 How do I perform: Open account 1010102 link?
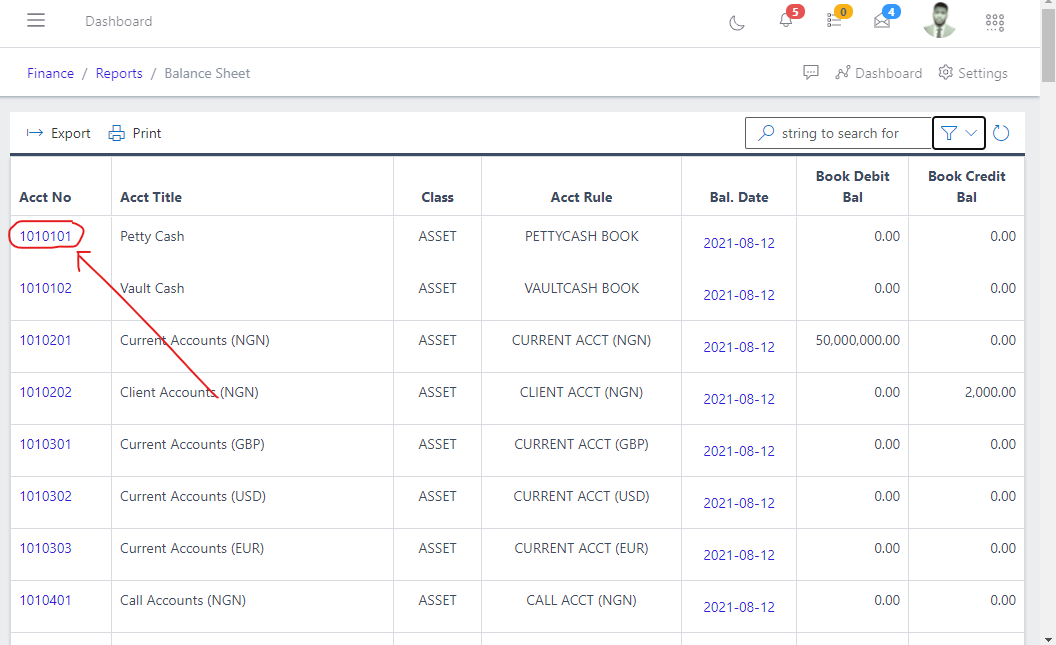pyautogui.click(x=45, y=288)
